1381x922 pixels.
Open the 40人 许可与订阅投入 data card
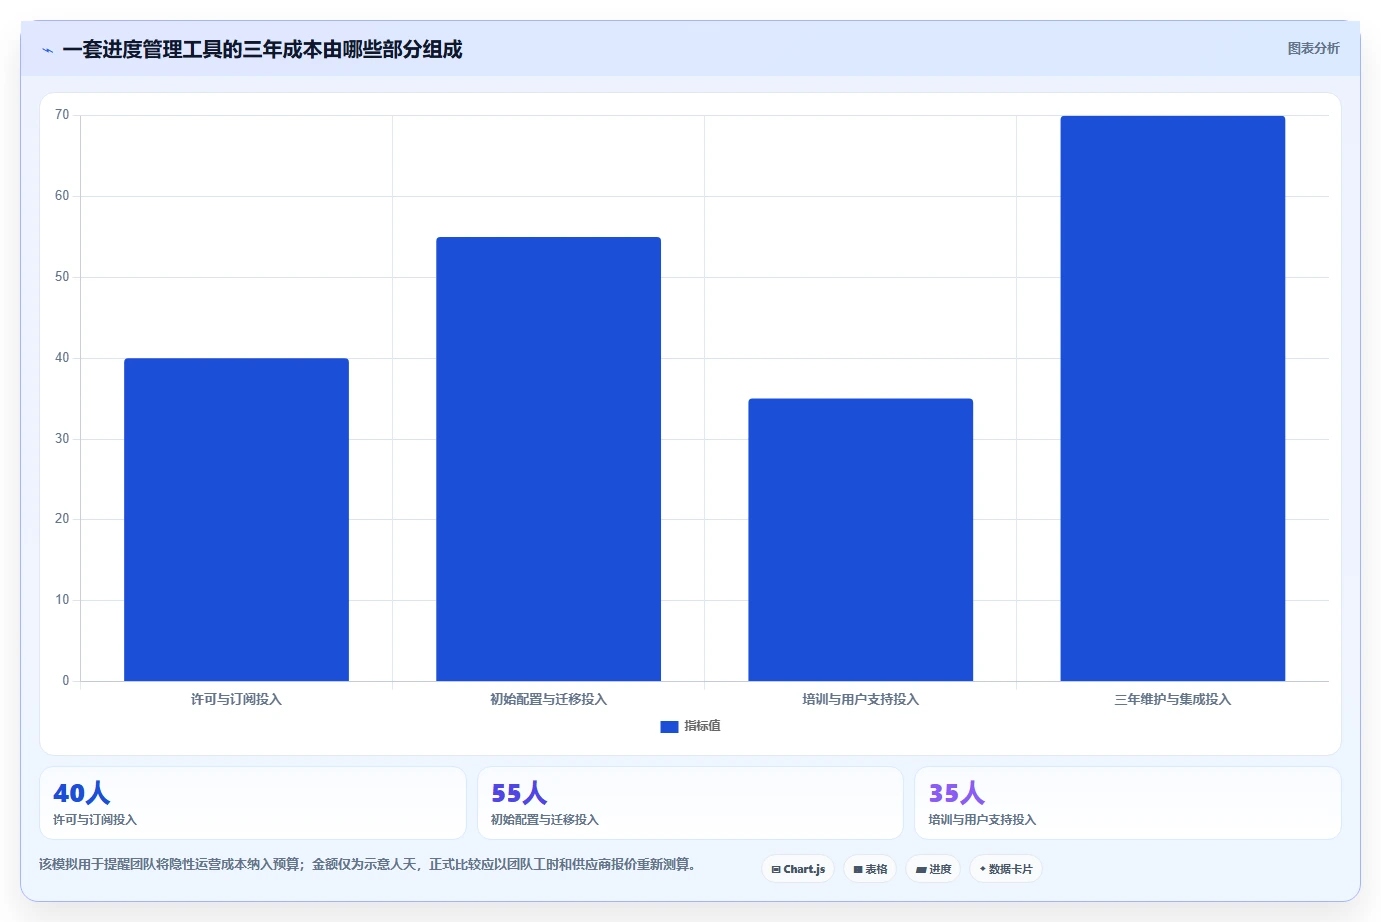tap(253, 803)
